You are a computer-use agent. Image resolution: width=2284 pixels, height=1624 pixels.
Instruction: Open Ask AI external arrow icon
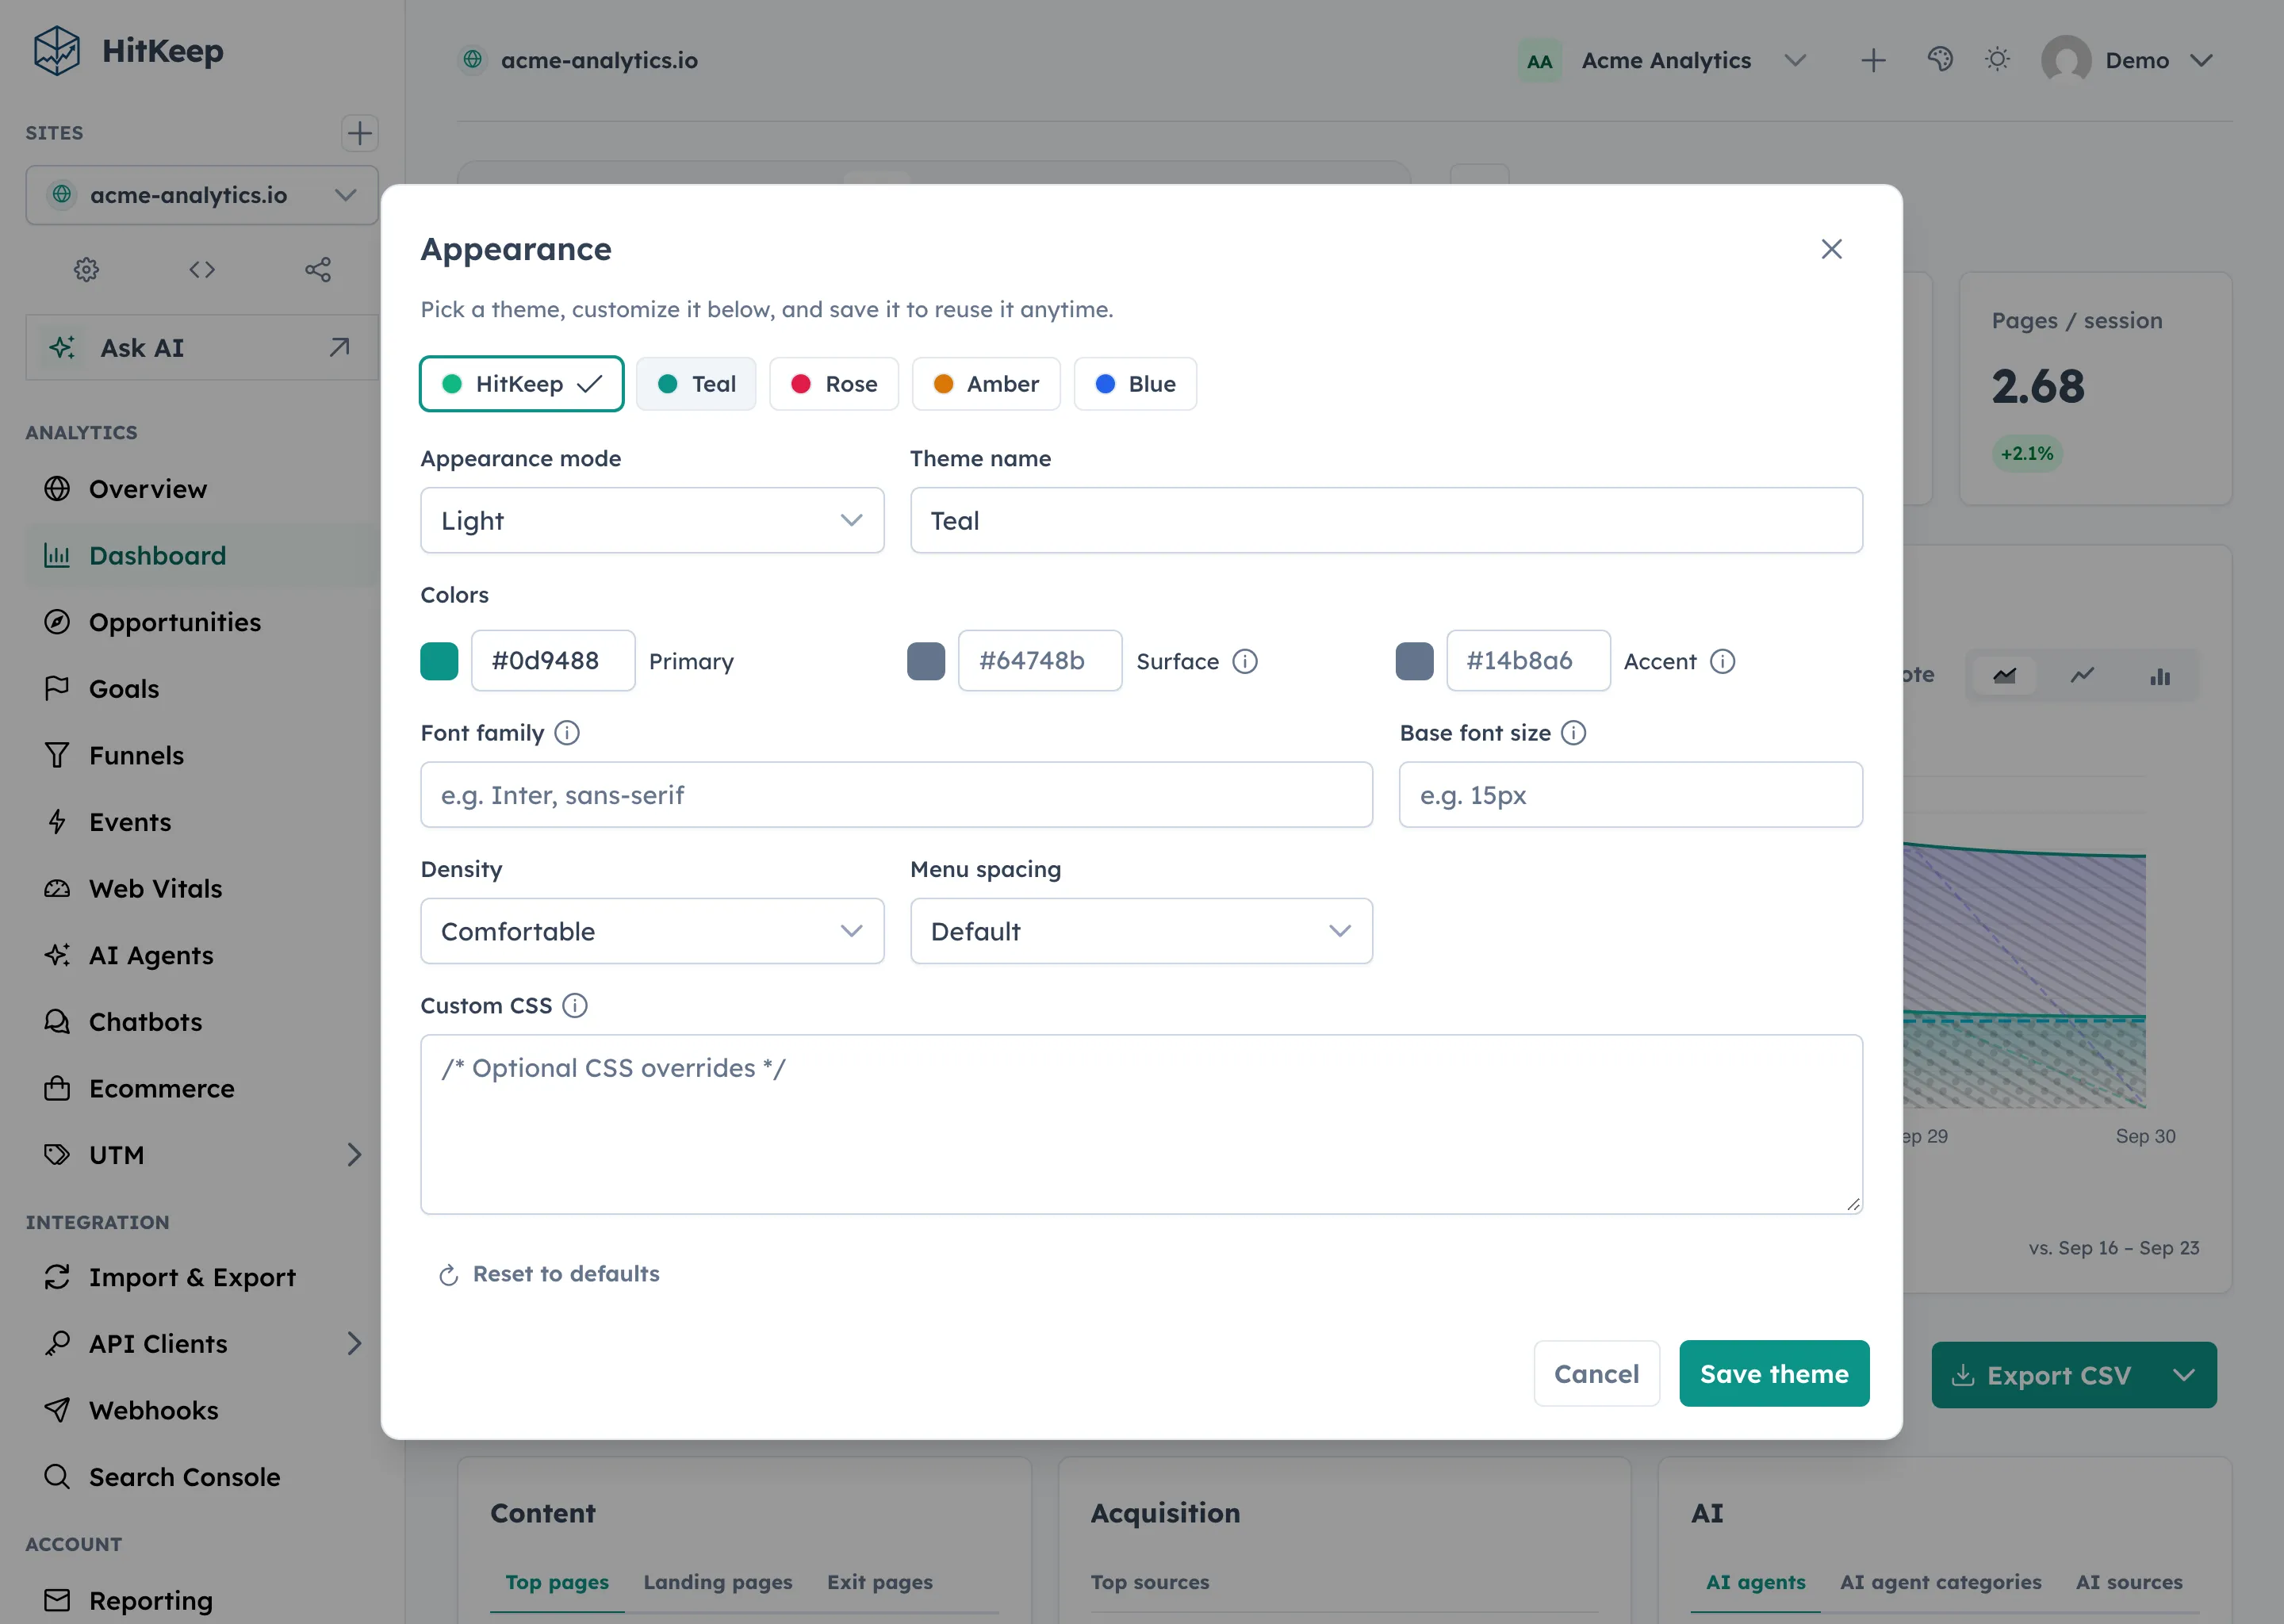click(x=339, y=347)
